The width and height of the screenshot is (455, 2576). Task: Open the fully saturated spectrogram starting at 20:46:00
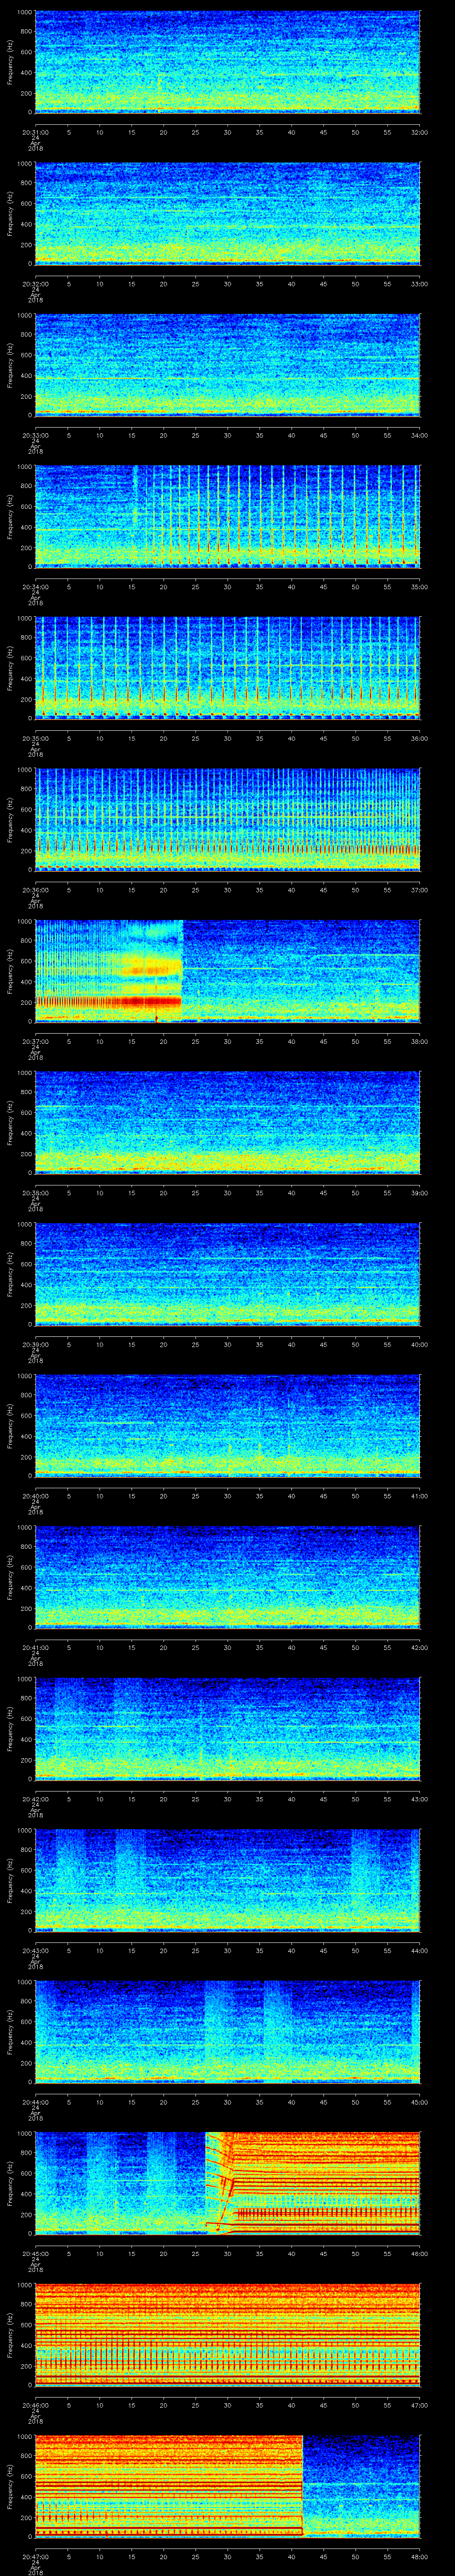(x=227, y=2334)
